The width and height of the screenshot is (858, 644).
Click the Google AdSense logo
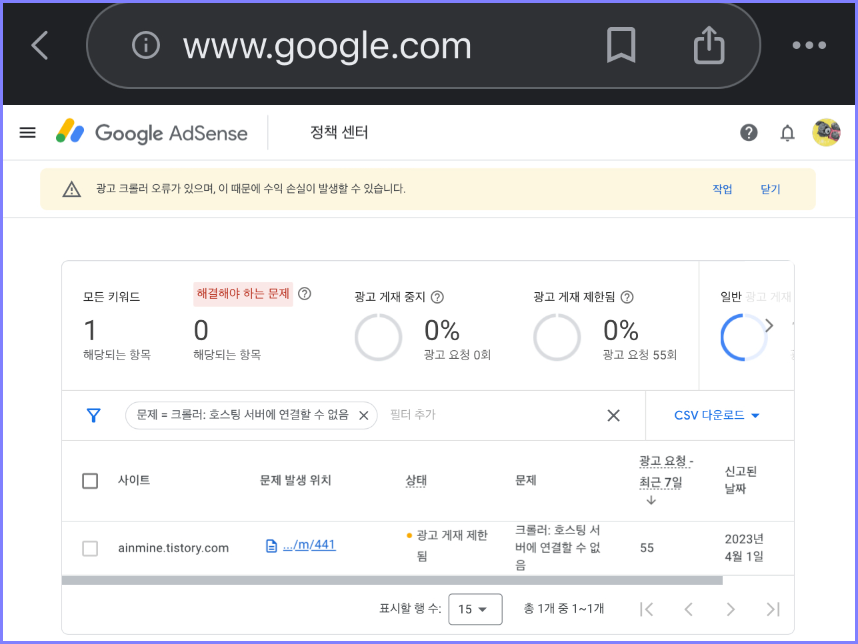click(152, 132)
